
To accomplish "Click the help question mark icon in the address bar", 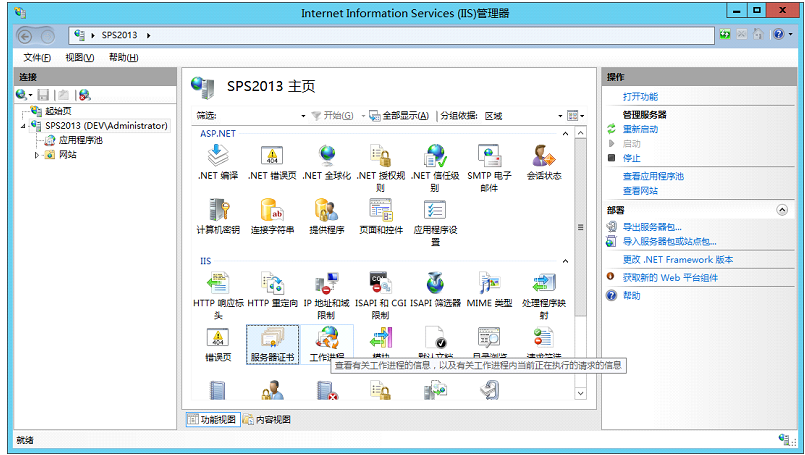I will [779, 34].
